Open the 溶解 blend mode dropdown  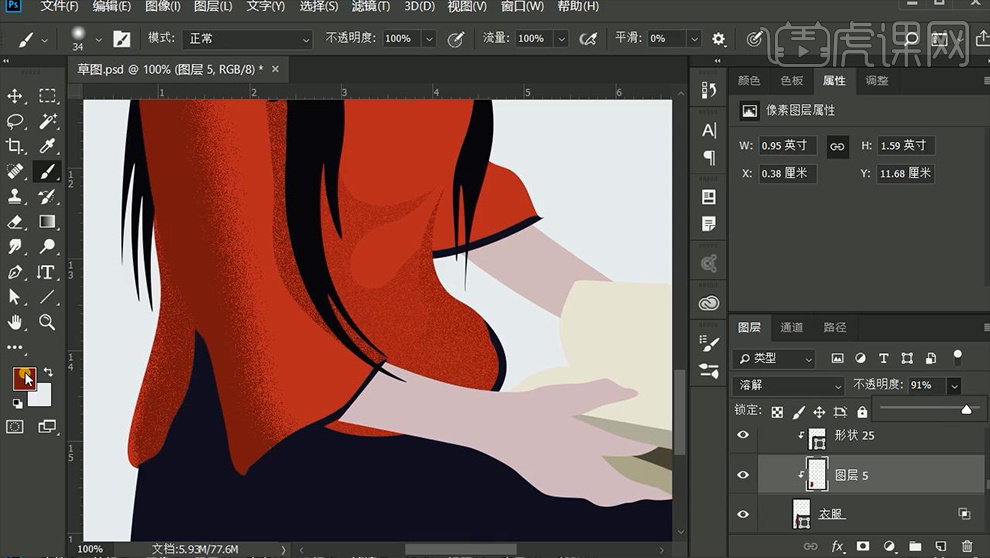[790, 386]
